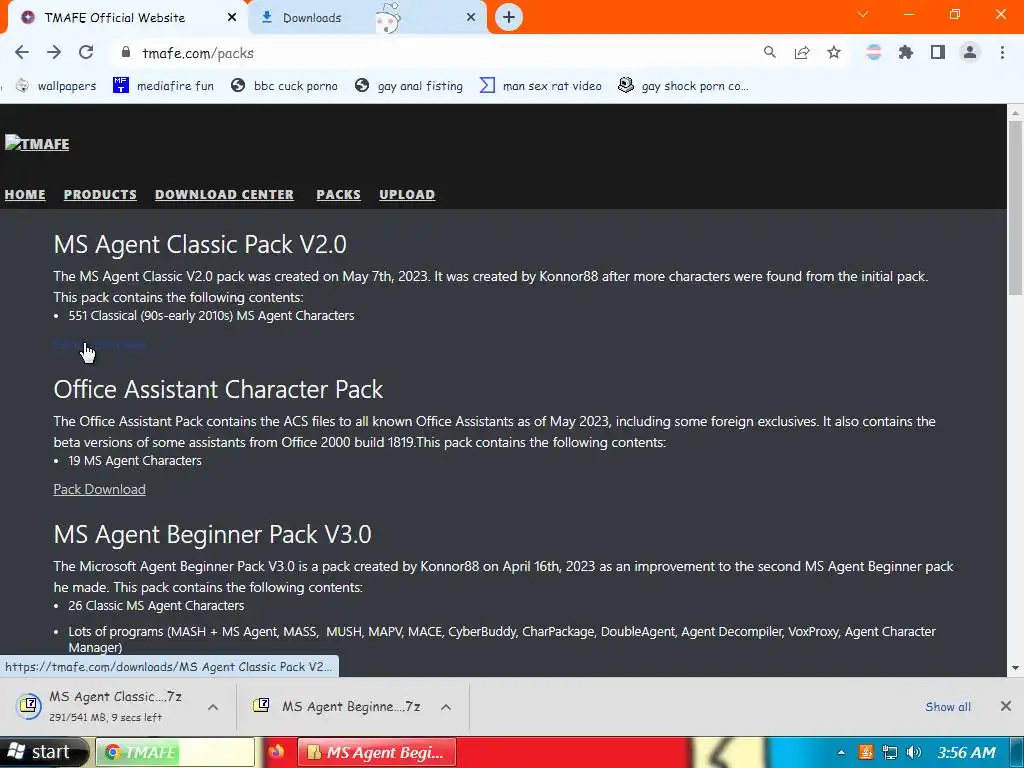This screenshot has height=768, width=1024.
Task: Click the MS Agent Classic Pack download link
Action: coord(99,344)
